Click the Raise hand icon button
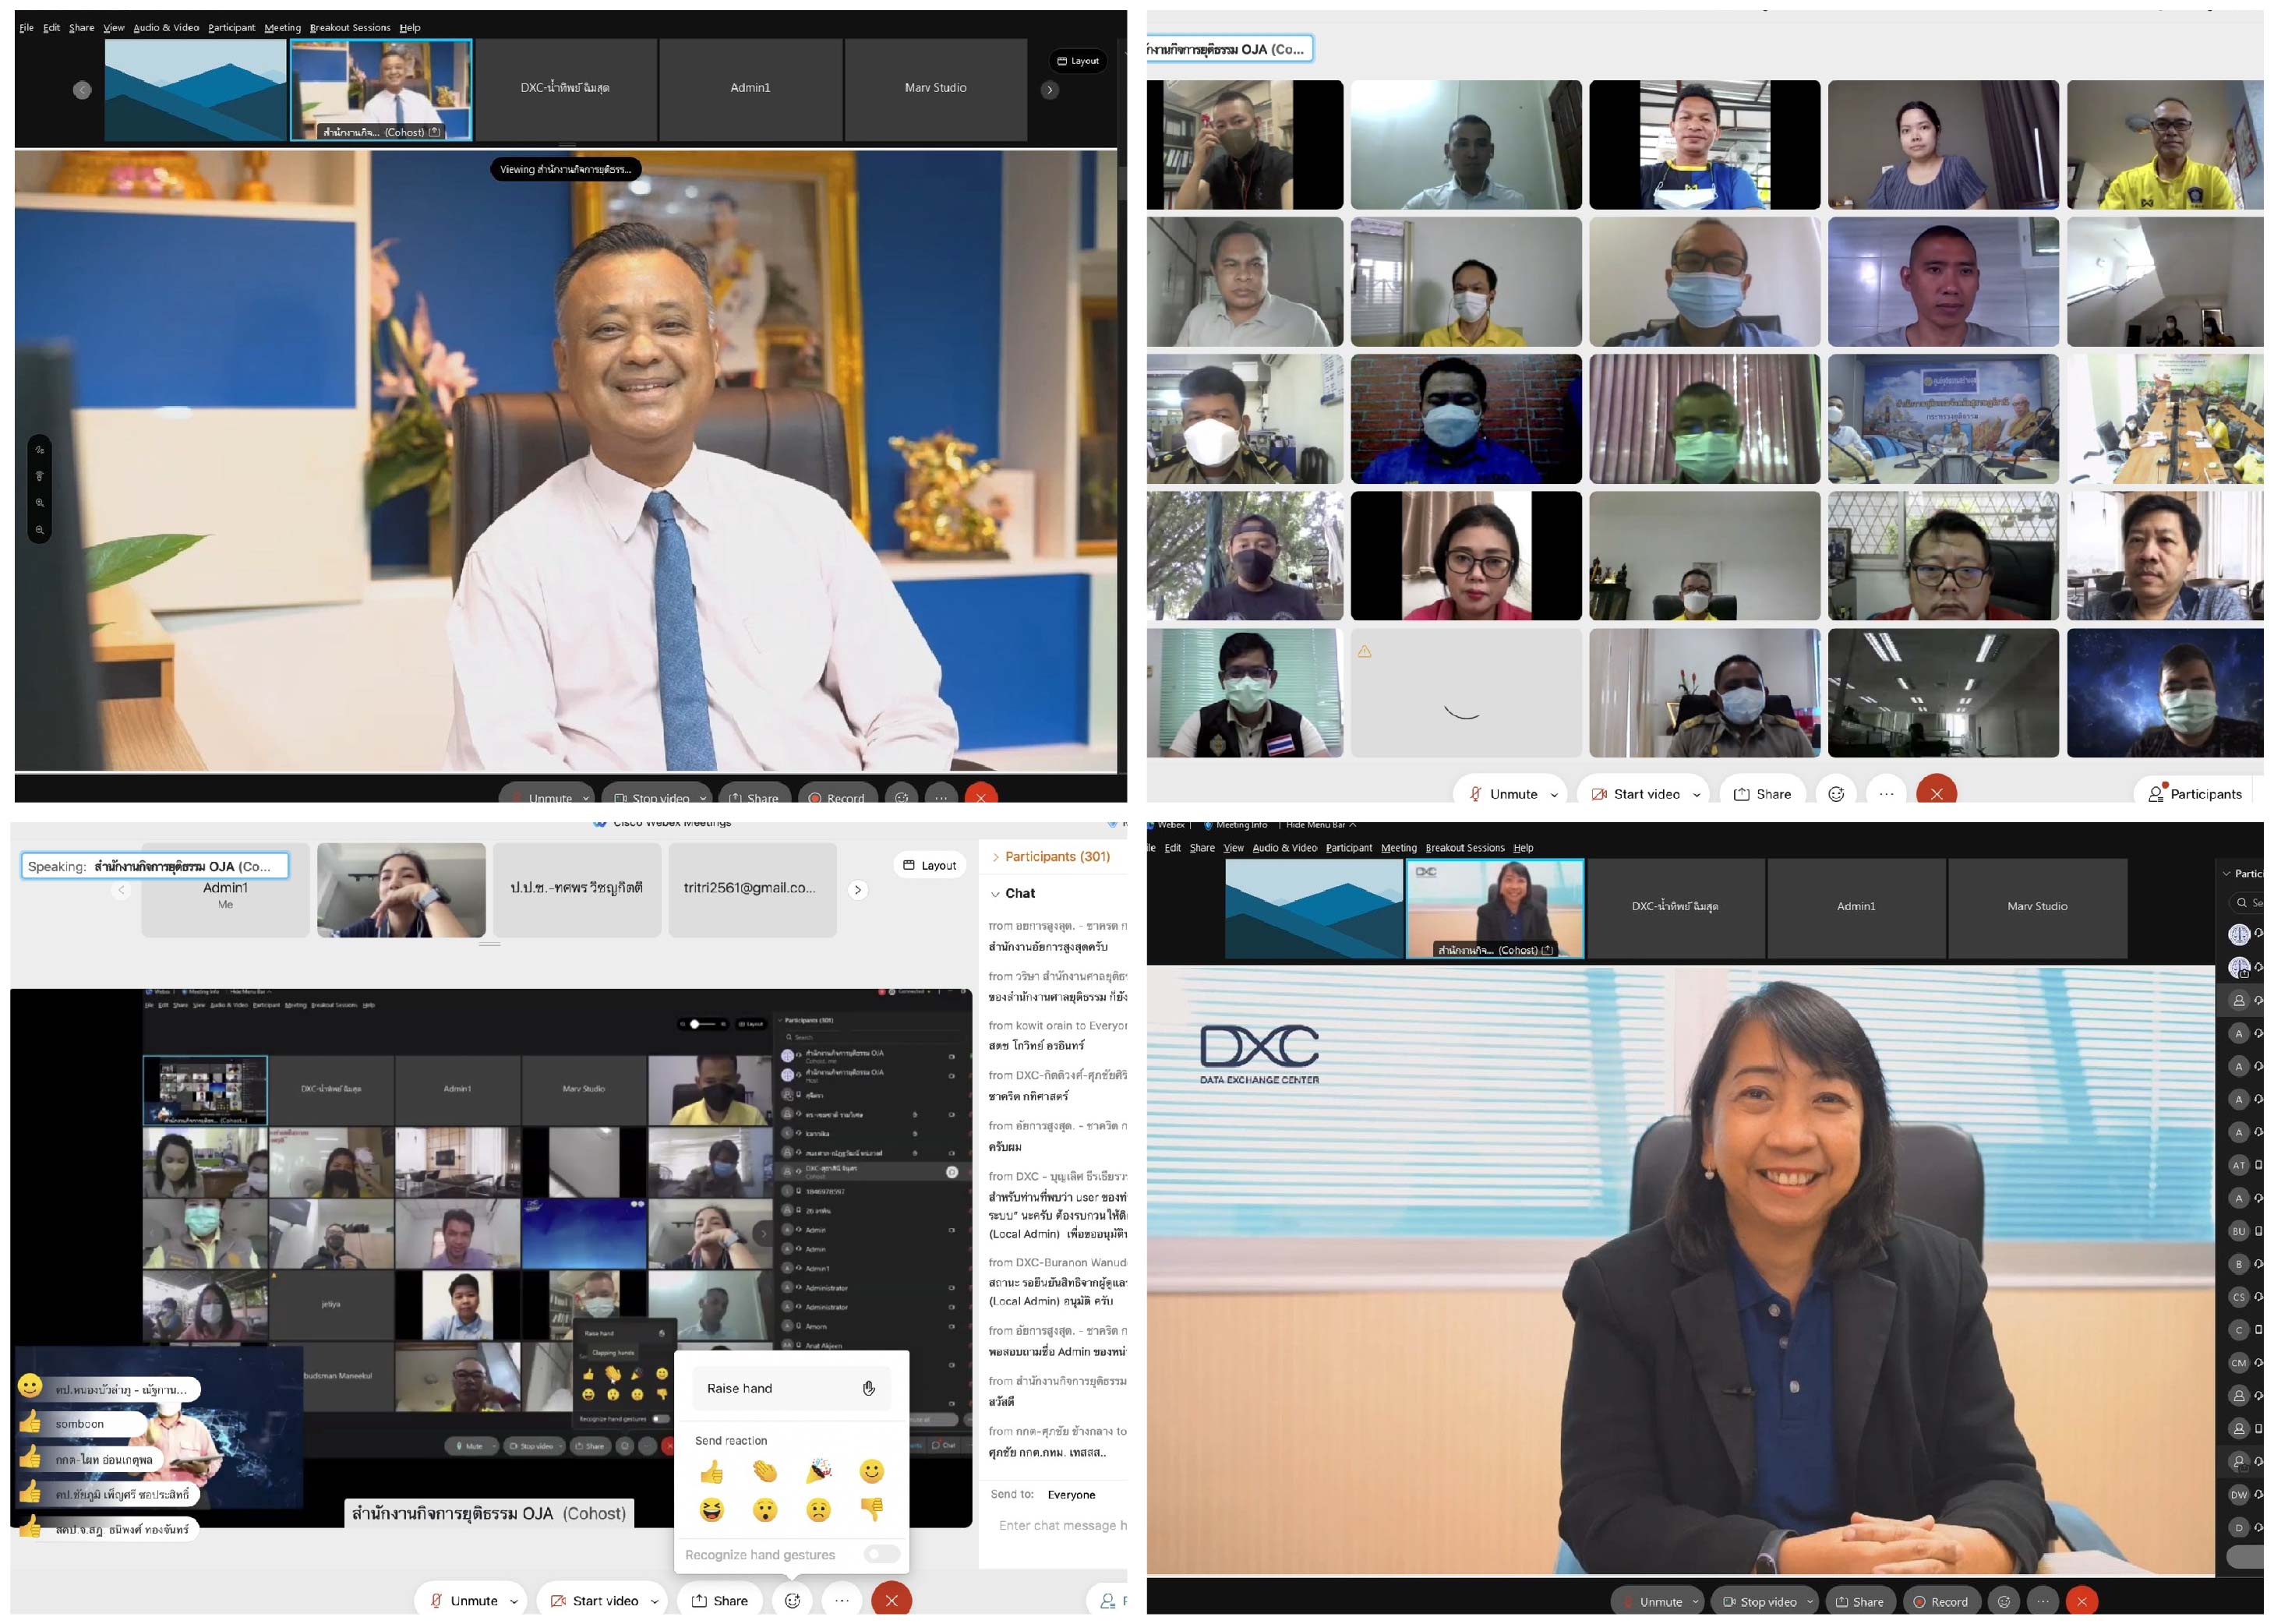Image resolution: width=2274 pixels, height=1624 pixels. tap(868, 1388)
